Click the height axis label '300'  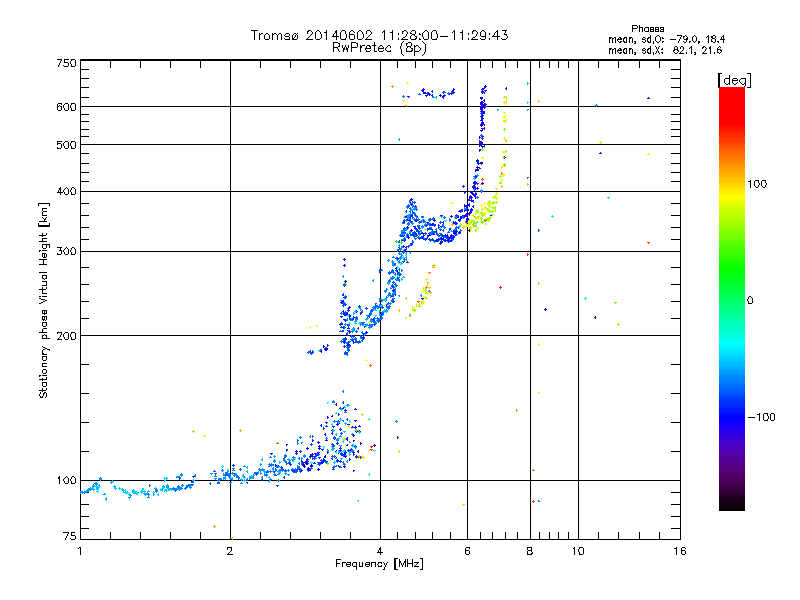[x=66, y=252]
